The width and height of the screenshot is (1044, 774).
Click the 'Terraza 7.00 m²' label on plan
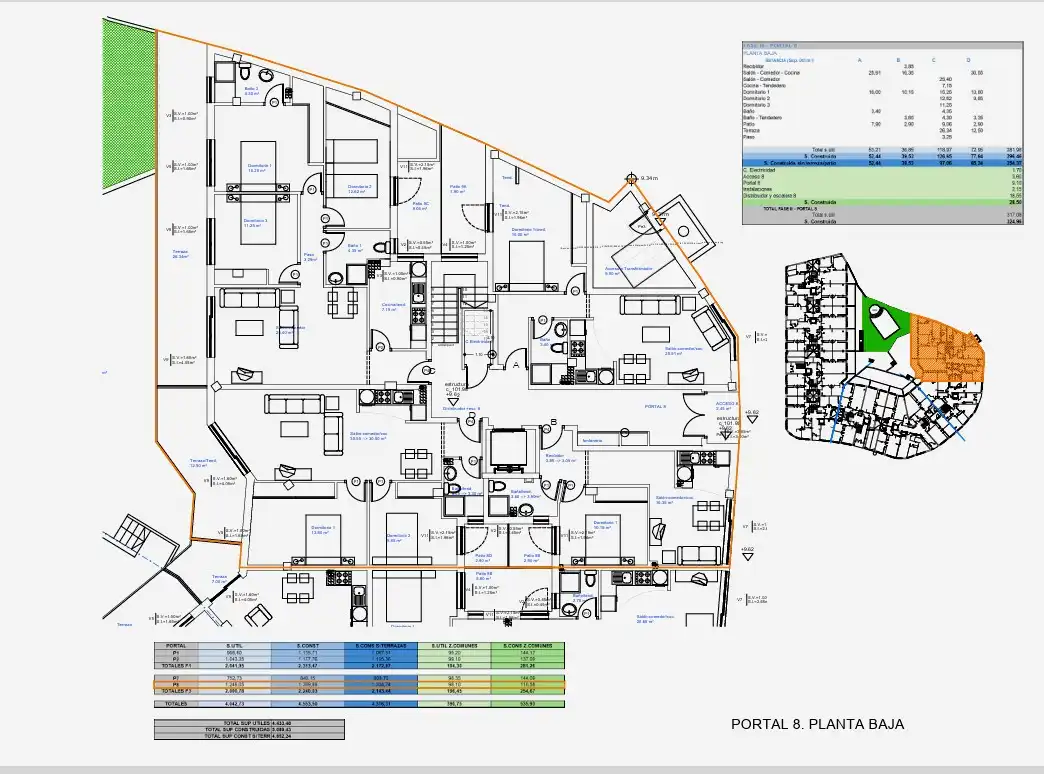pyautogui.click(x=219, y=579)
